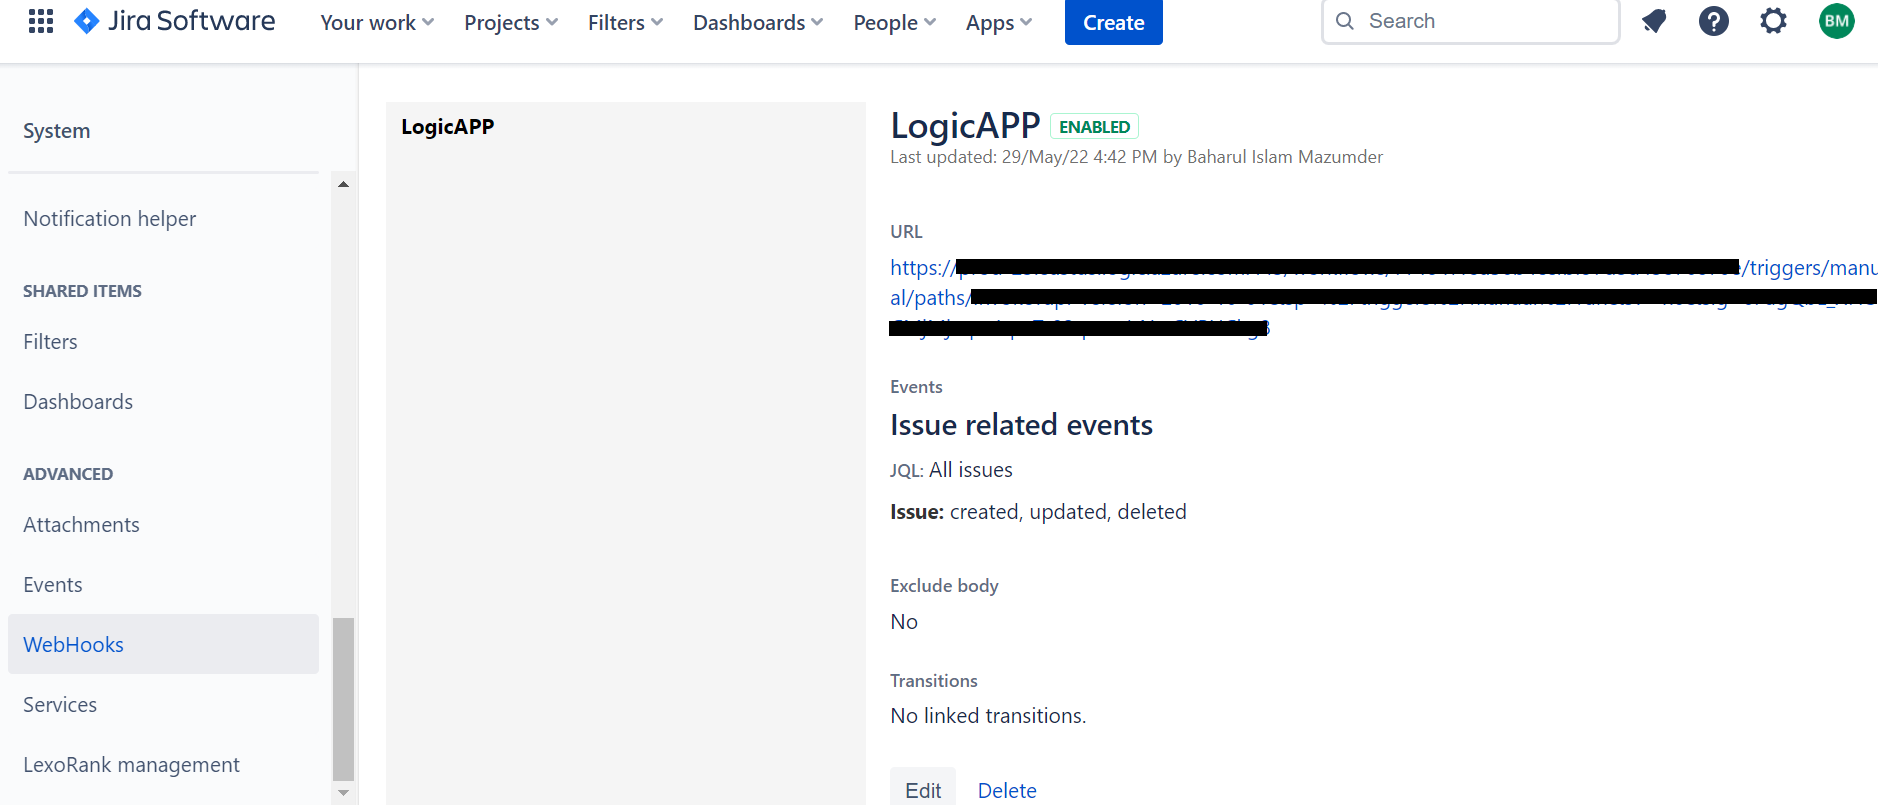This screenshot has width=1878, height=805.
Task: Open the webhook URL link
Action: (x=1383, y=297)
